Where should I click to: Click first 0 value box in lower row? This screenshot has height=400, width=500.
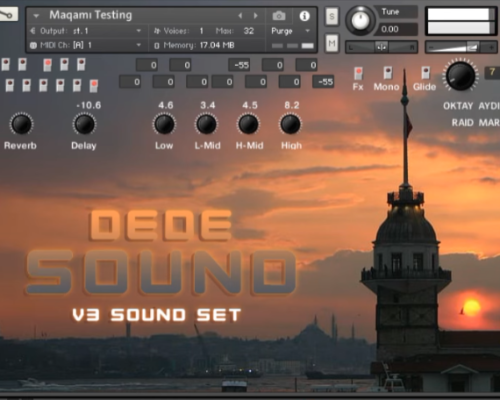pyautogui.click(x=130, y=82)
